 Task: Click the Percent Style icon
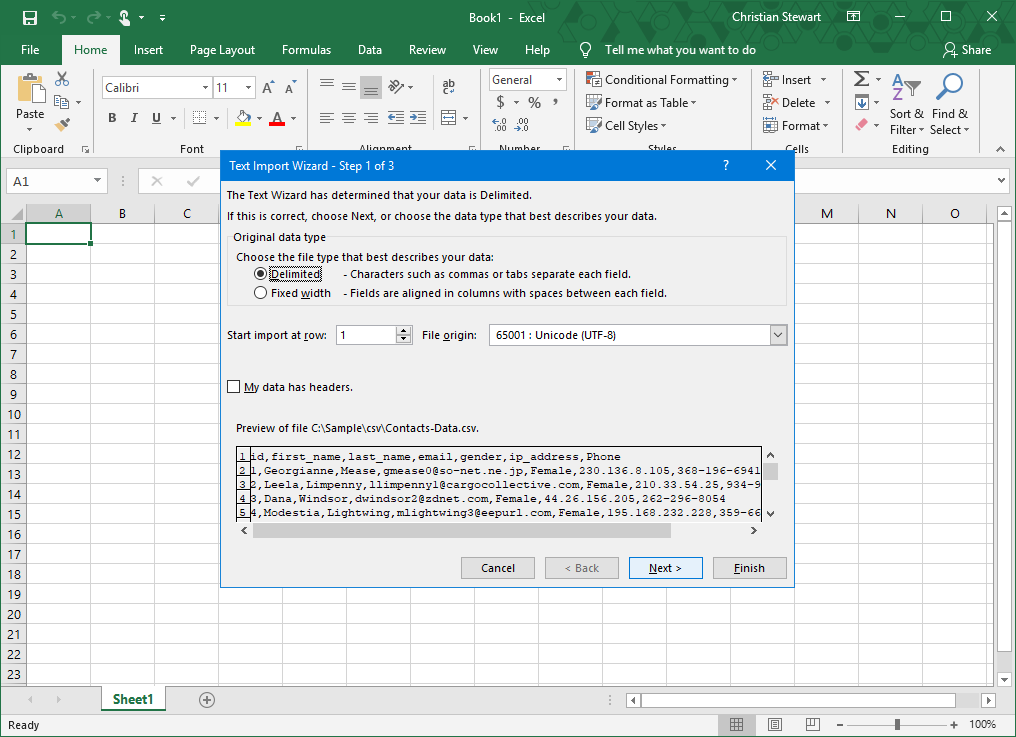535,102
